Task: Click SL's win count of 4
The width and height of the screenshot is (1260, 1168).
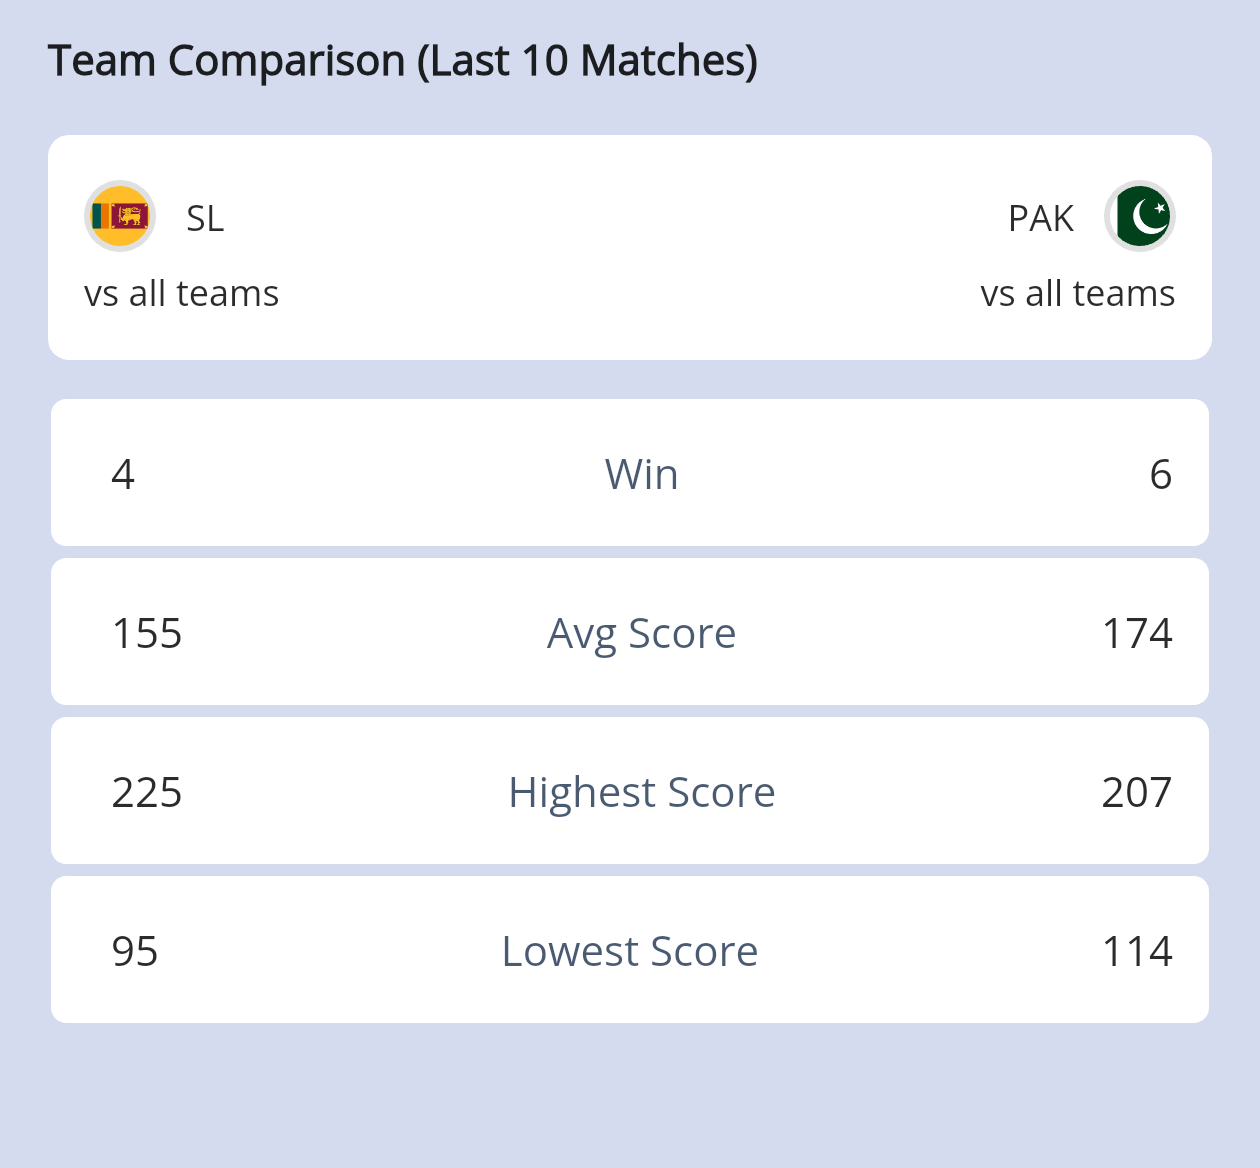Action: 123,474
